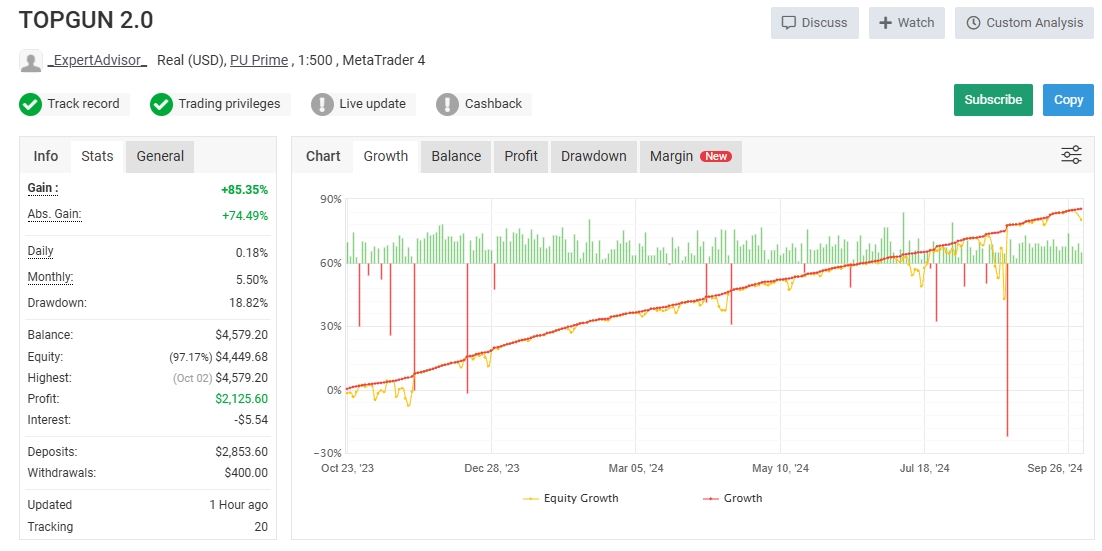Click the $2,125.60 profit value
The height and width of the screenshot is (551, 1102).
[x=242, y=399]
